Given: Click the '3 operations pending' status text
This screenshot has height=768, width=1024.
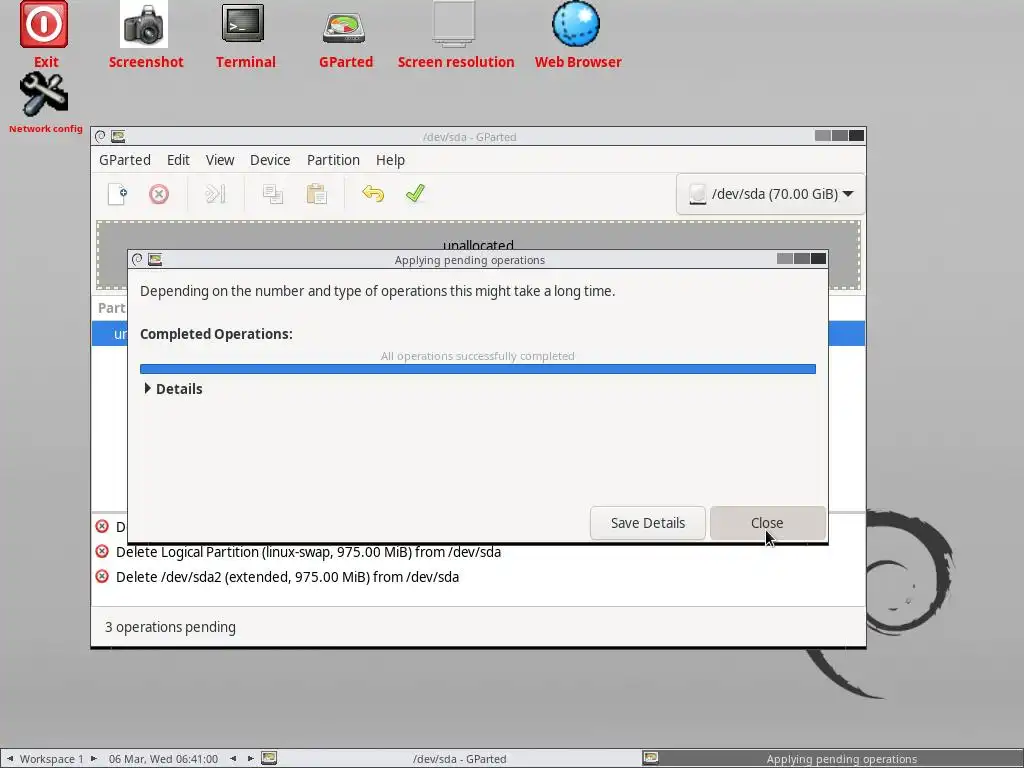Looking at the screenshot, I should coord(170,627).
